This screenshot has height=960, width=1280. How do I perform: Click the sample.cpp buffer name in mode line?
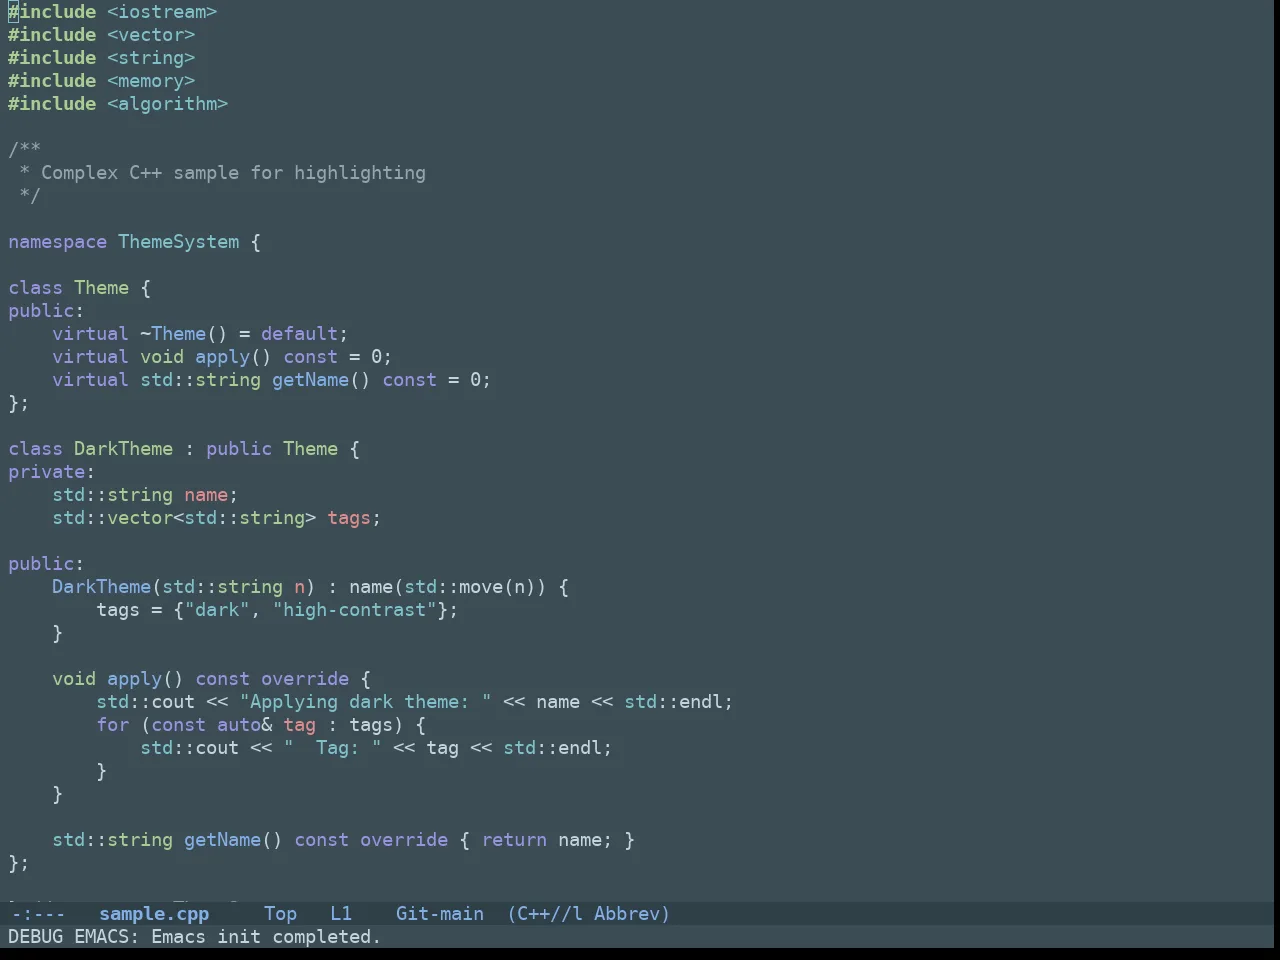pyautogui.click(x=154, y=913)
